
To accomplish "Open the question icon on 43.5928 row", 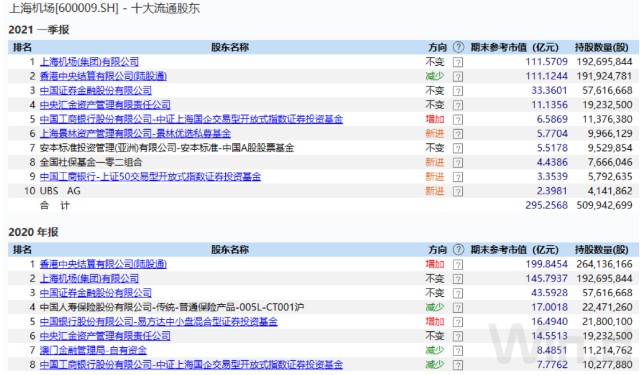I will (x=458, y=293).
